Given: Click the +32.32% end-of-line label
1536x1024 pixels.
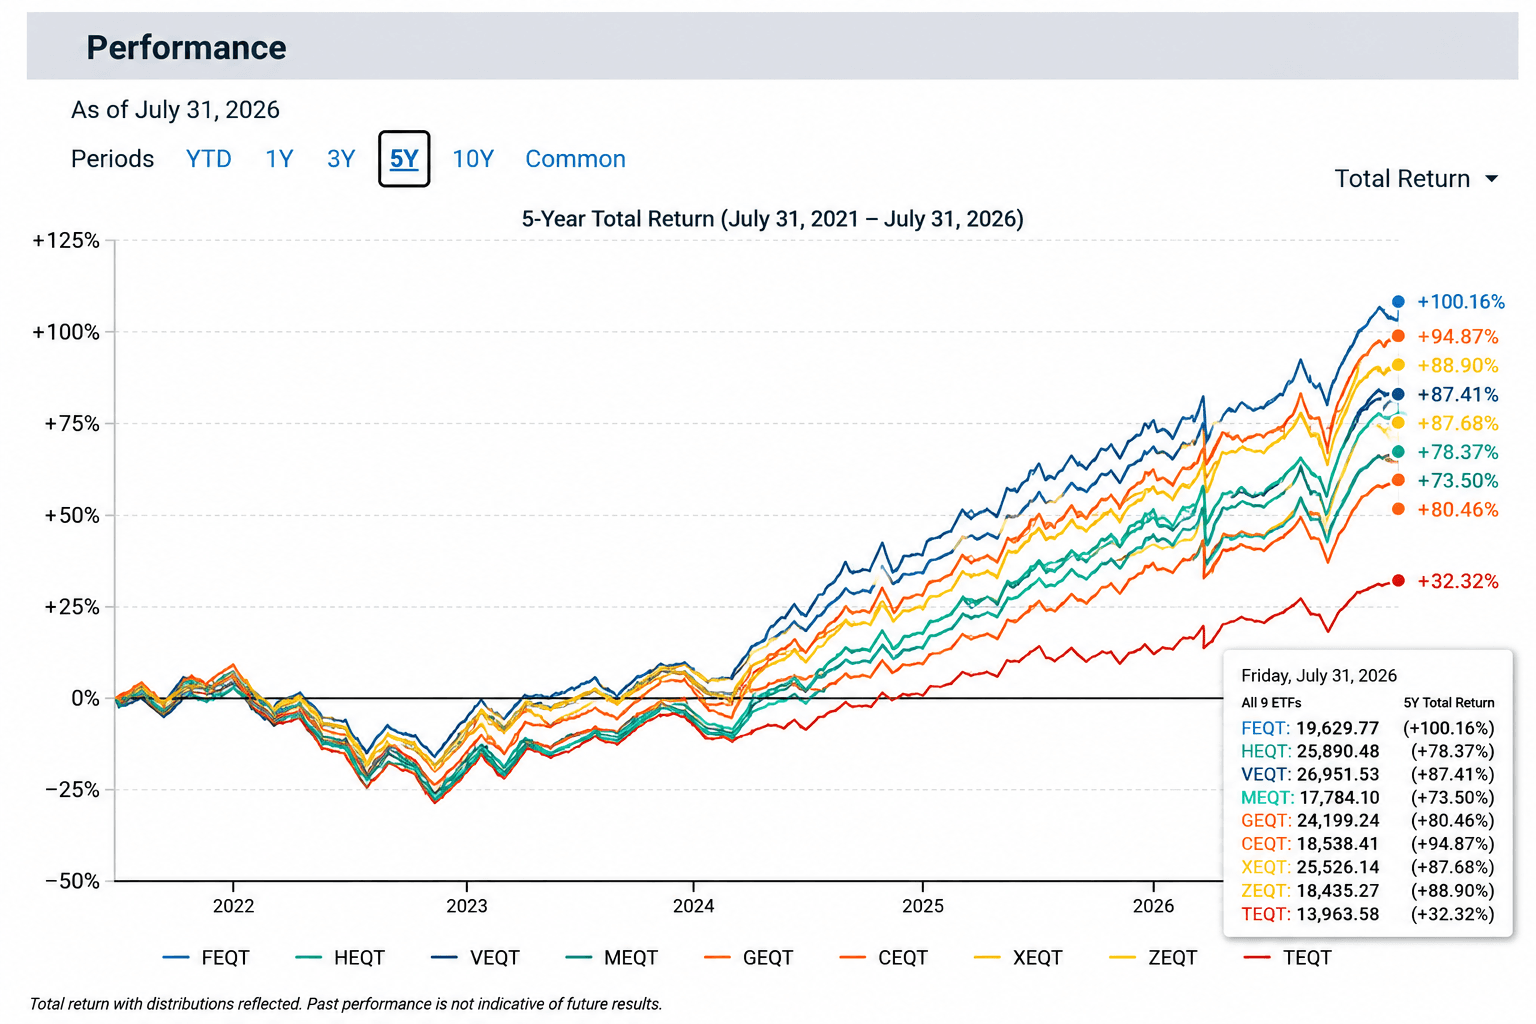Looking at the screenshot, I should pyautogui.click(x=1458, y=582).
